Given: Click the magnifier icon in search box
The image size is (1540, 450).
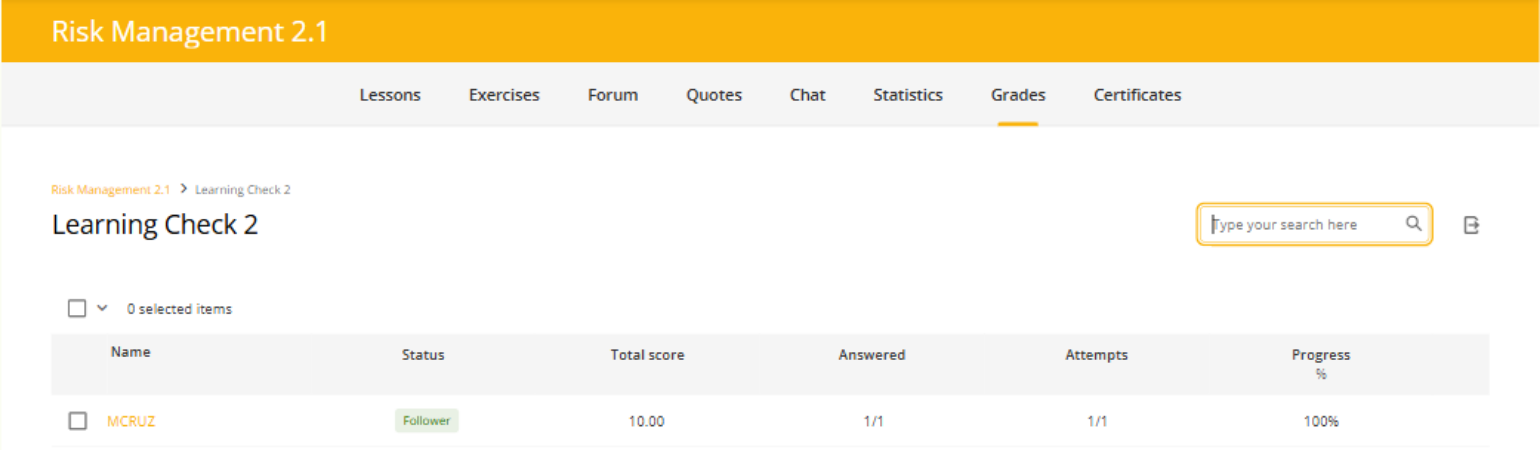Looking at the screenshot, I should 1413,224.
